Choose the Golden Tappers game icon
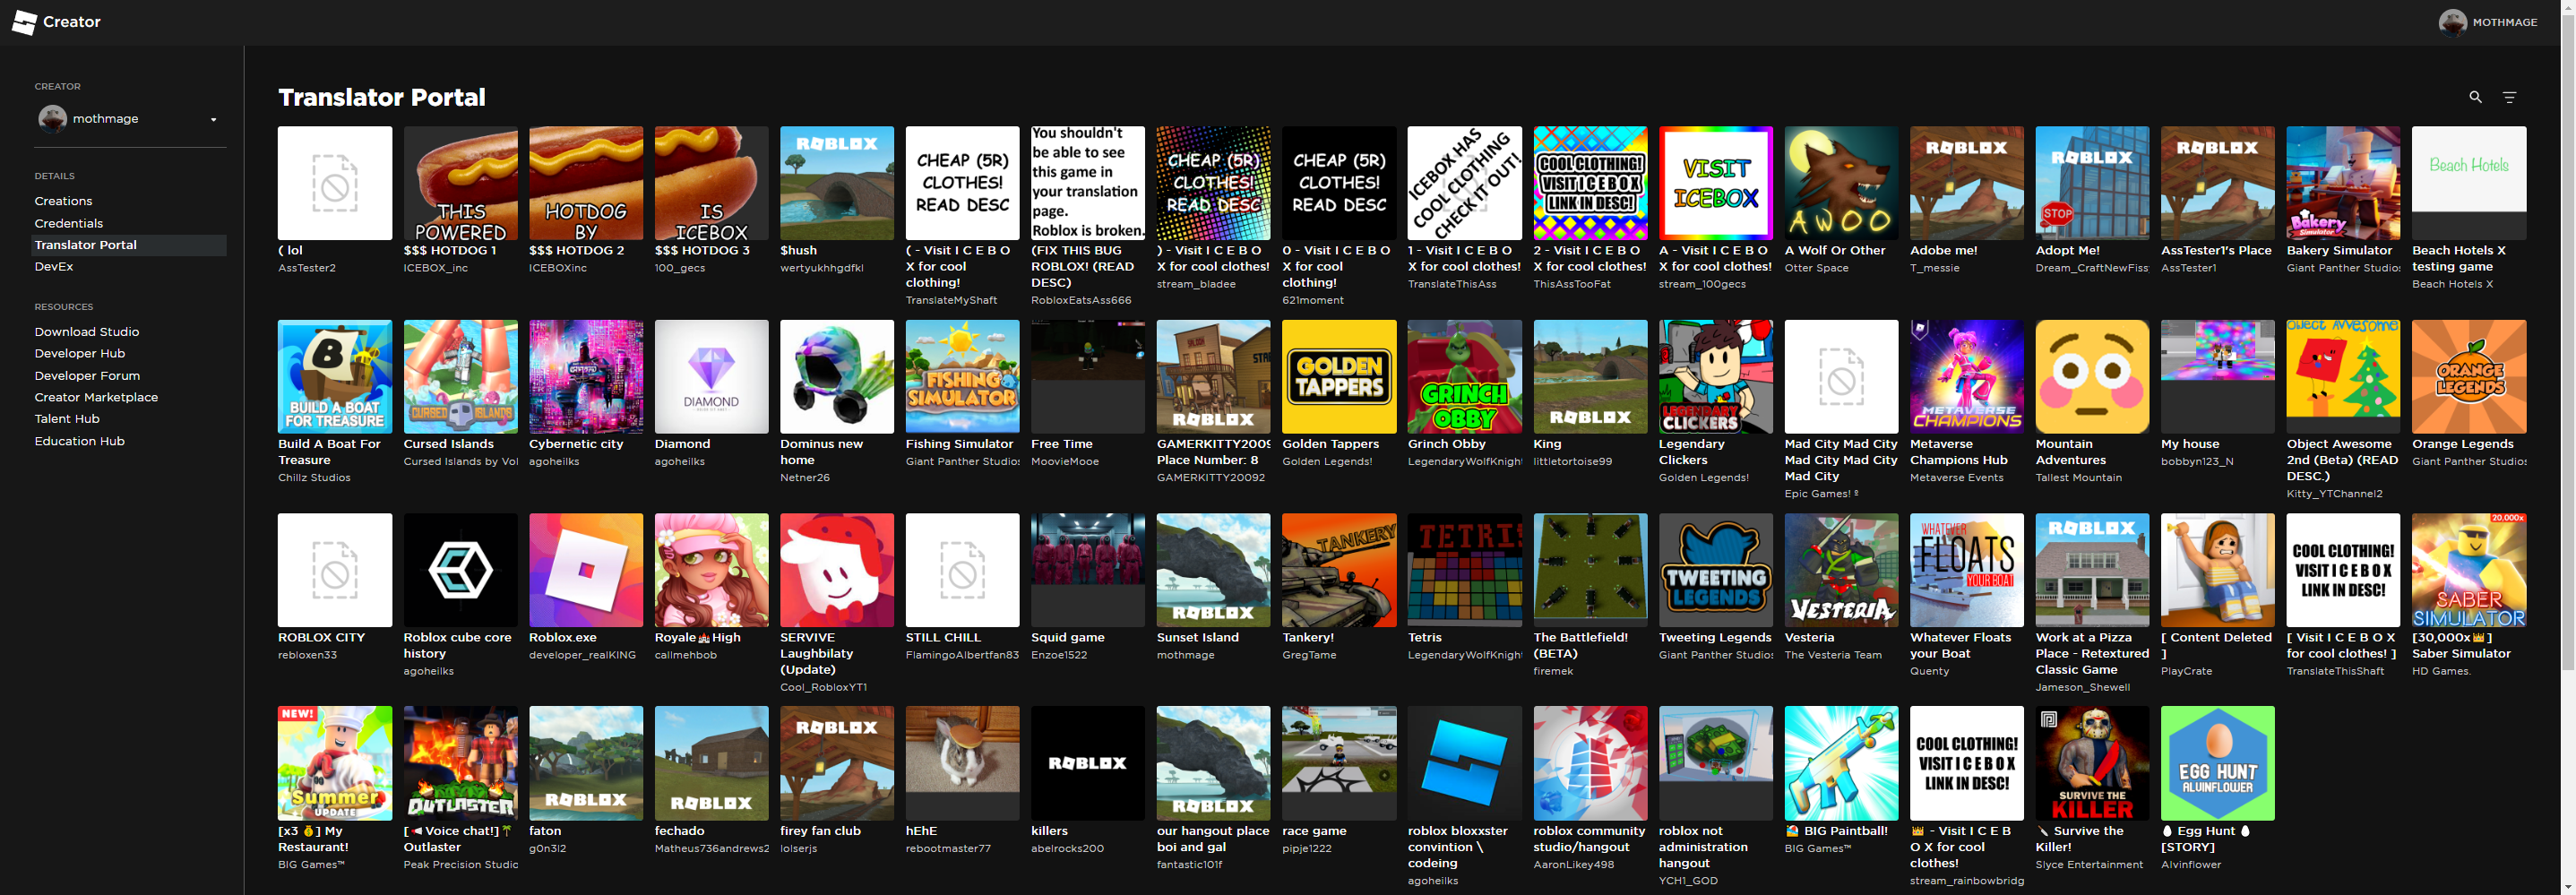2576x895 pixels. [1339, 377]
